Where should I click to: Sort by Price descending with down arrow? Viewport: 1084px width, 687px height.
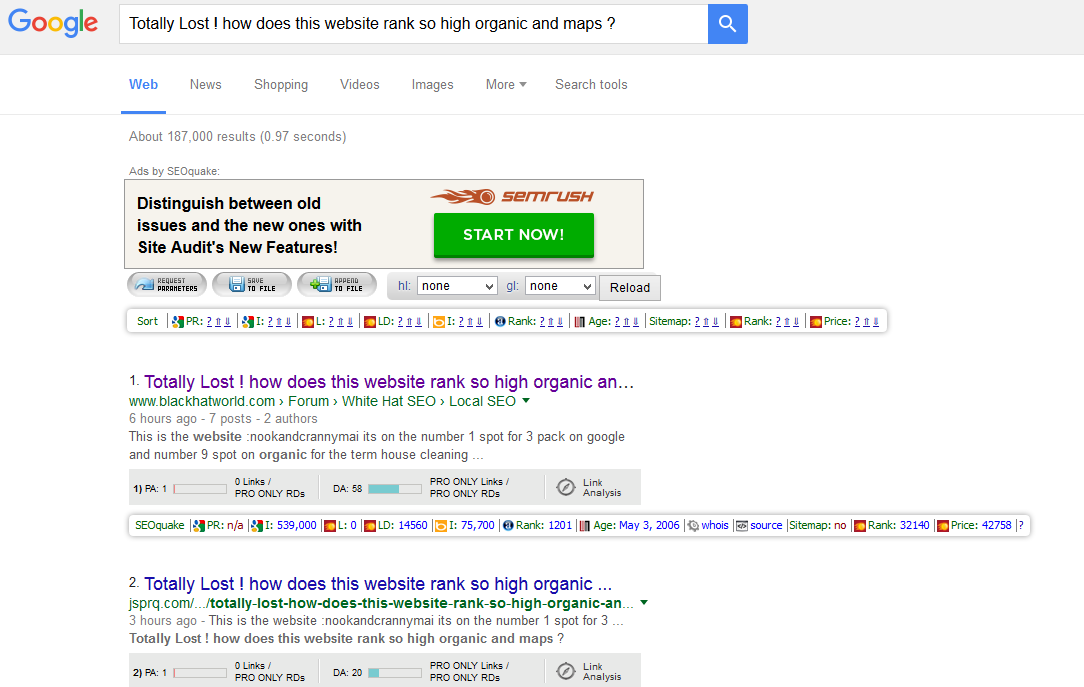click(x=876, y=321)
